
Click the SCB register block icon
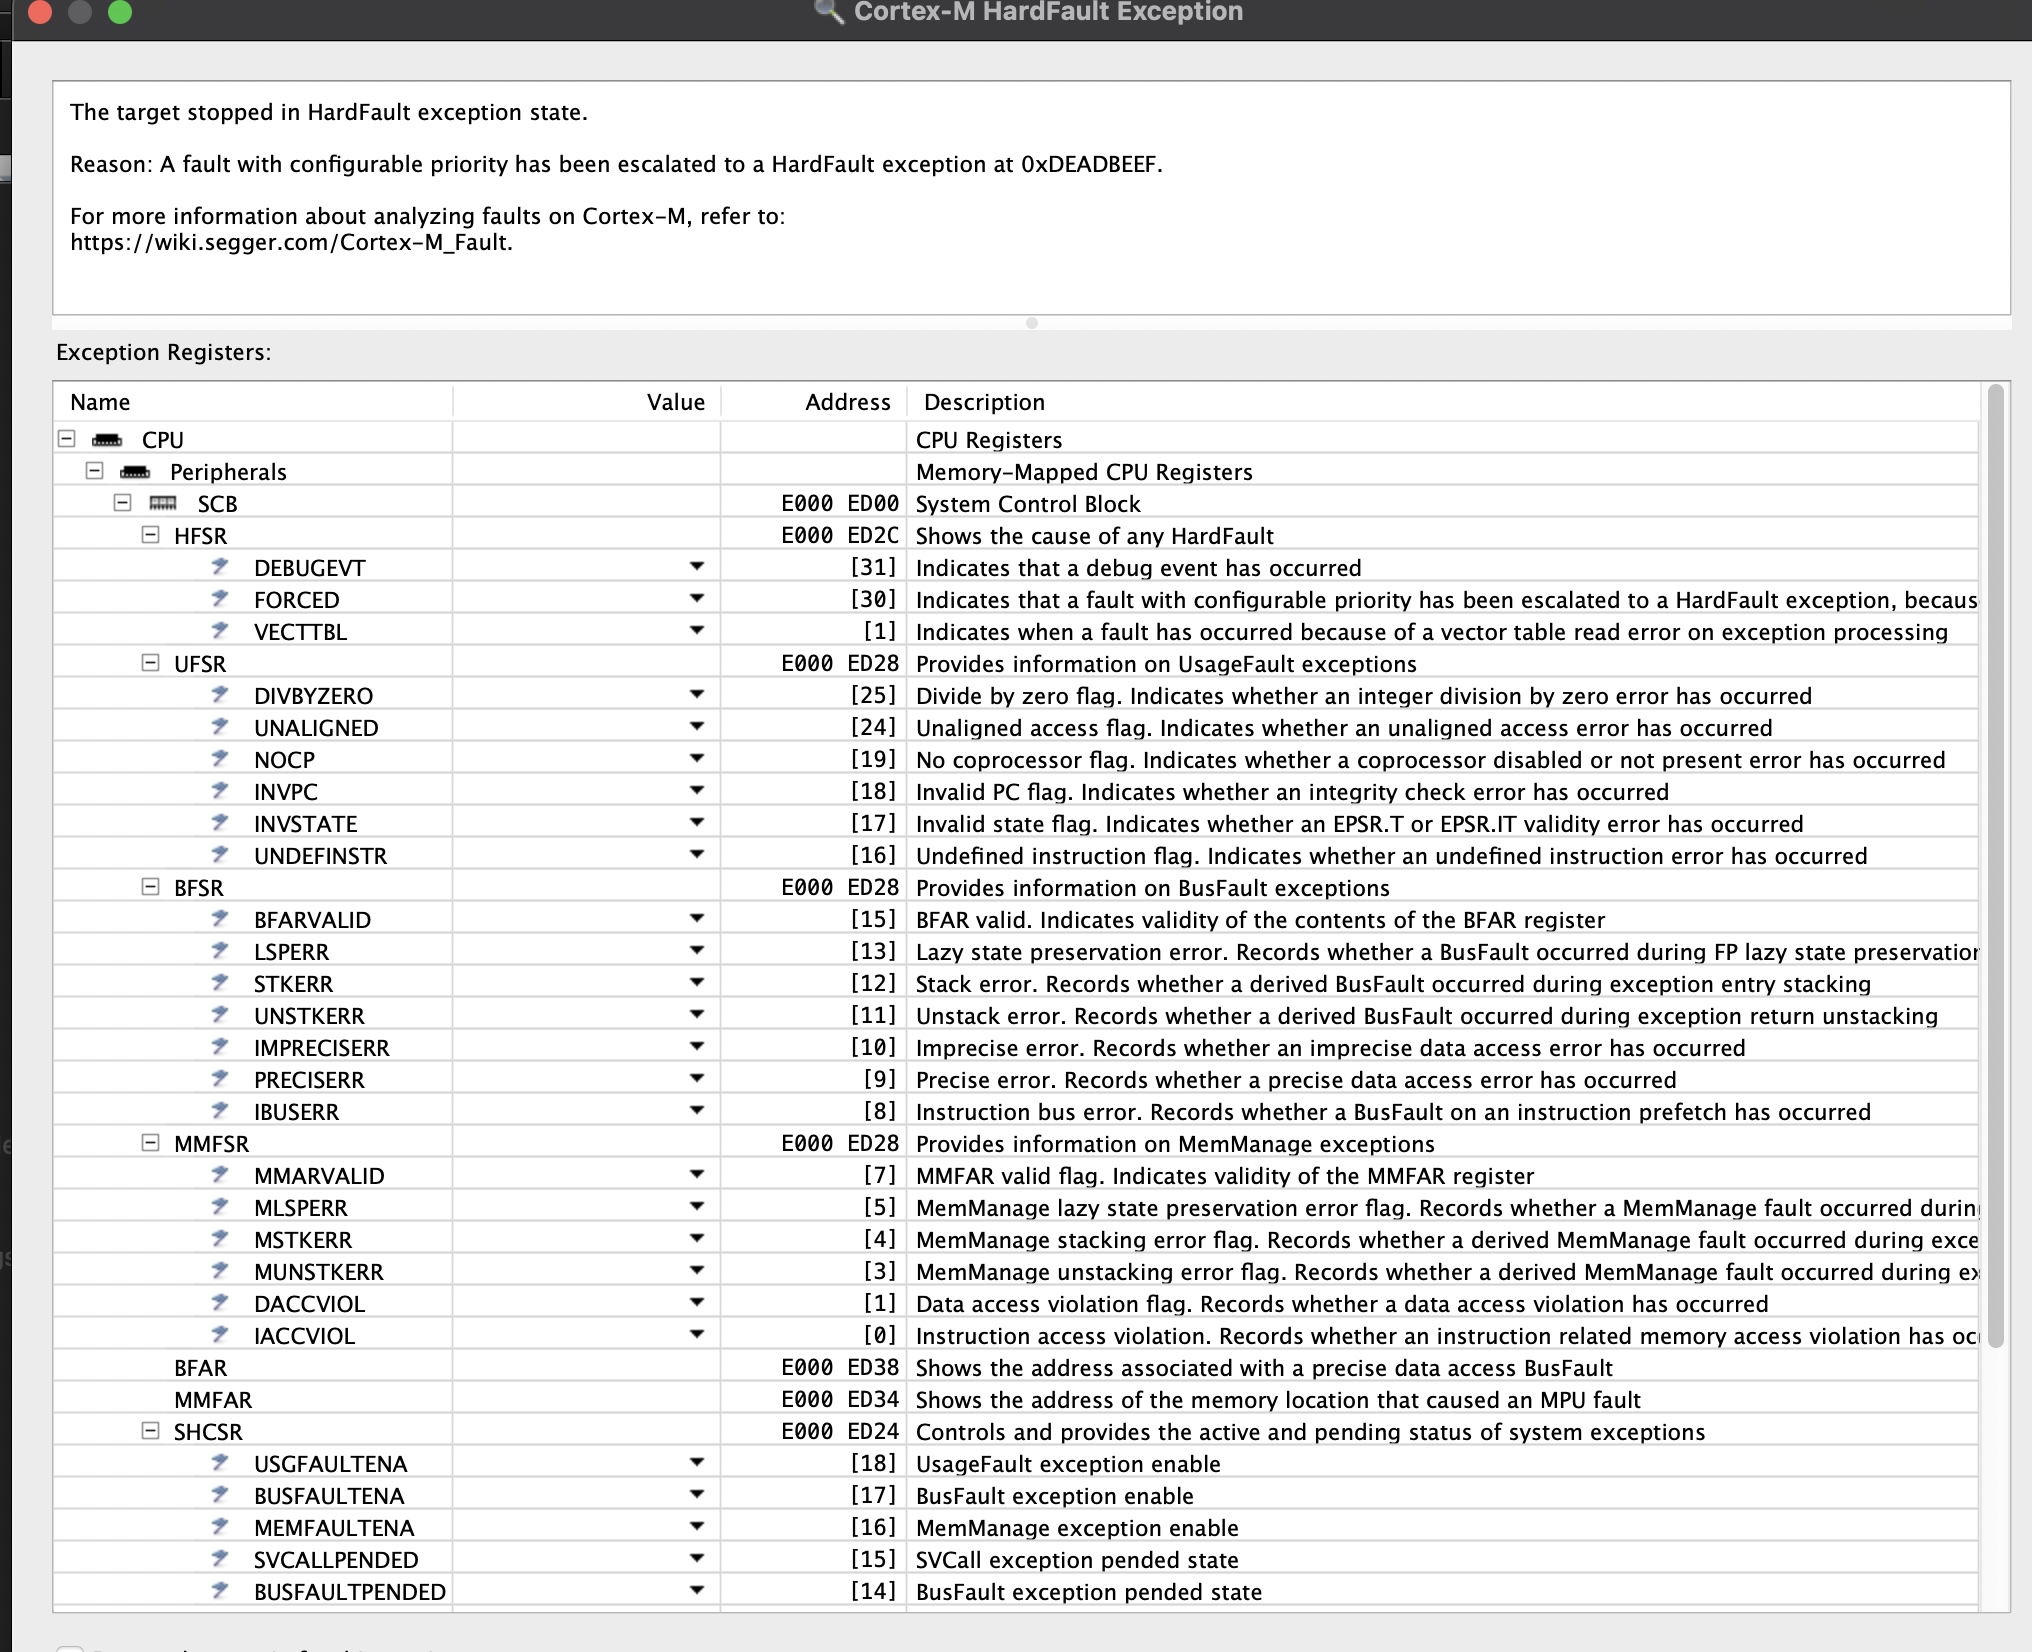[163, 504]
